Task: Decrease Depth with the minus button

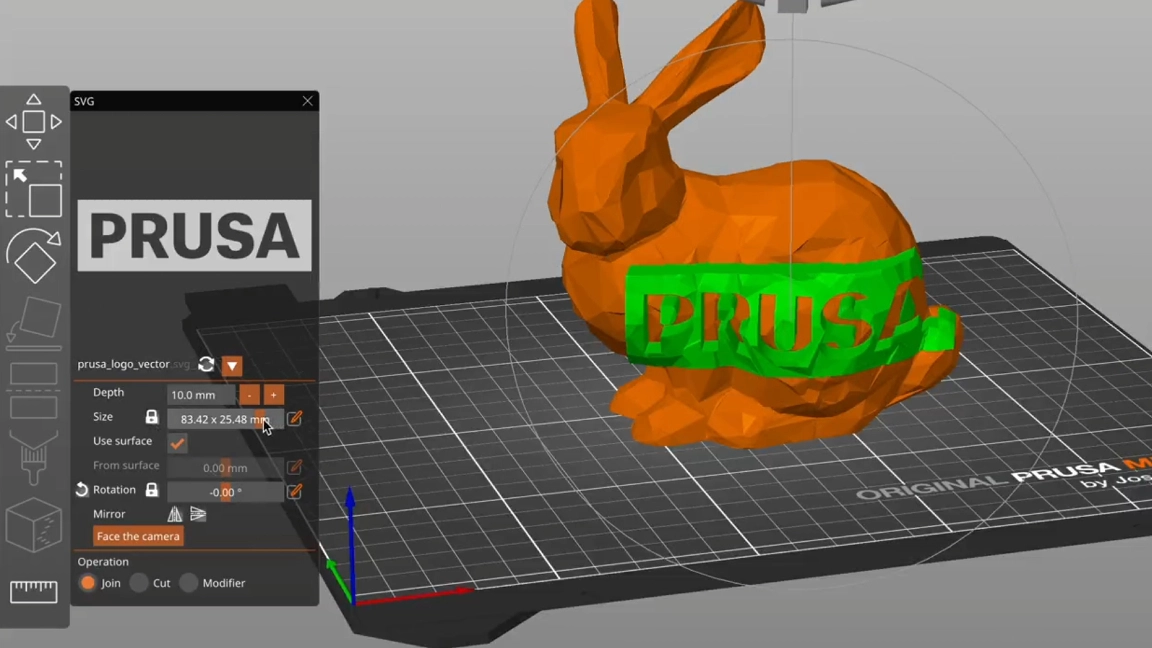Action: [x=250, y=395]
